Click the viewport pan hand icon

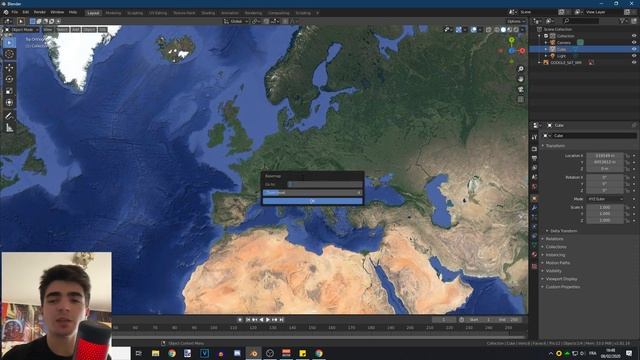coord(521,79)
